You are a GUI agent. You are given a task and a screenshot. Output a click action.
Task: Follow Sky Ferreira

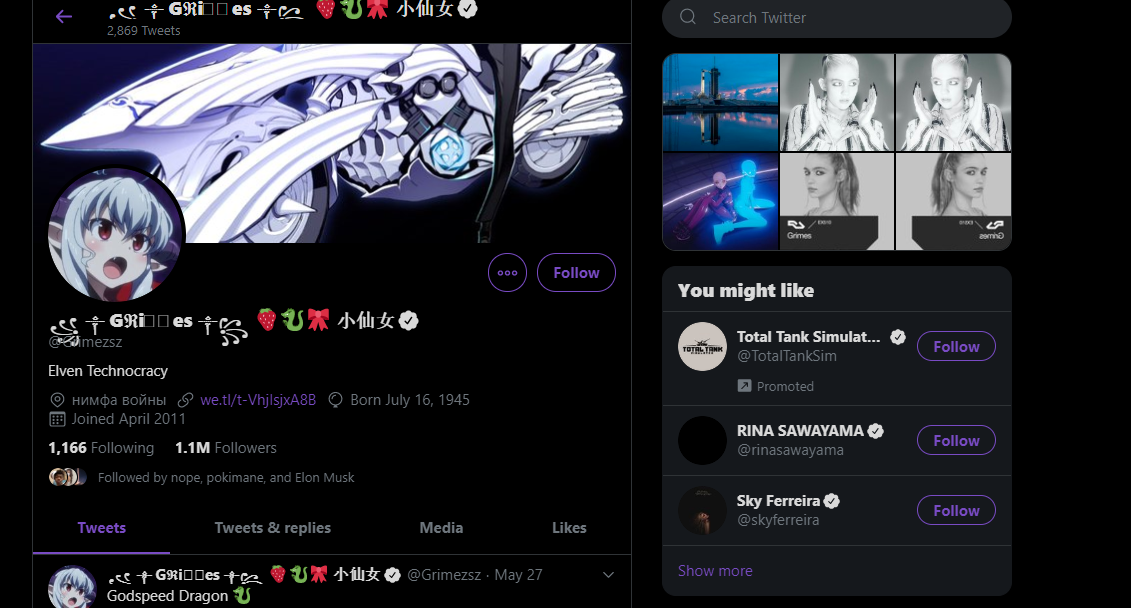956,511
